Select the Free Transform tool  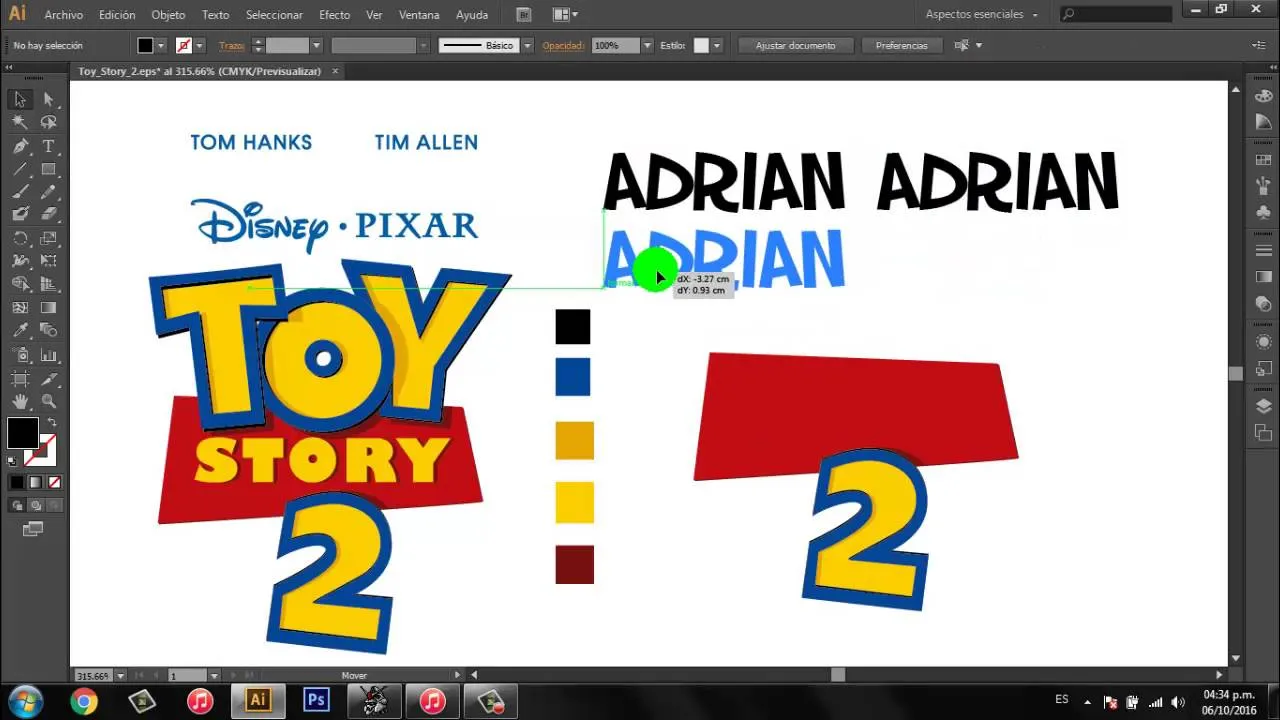point(48,261)
